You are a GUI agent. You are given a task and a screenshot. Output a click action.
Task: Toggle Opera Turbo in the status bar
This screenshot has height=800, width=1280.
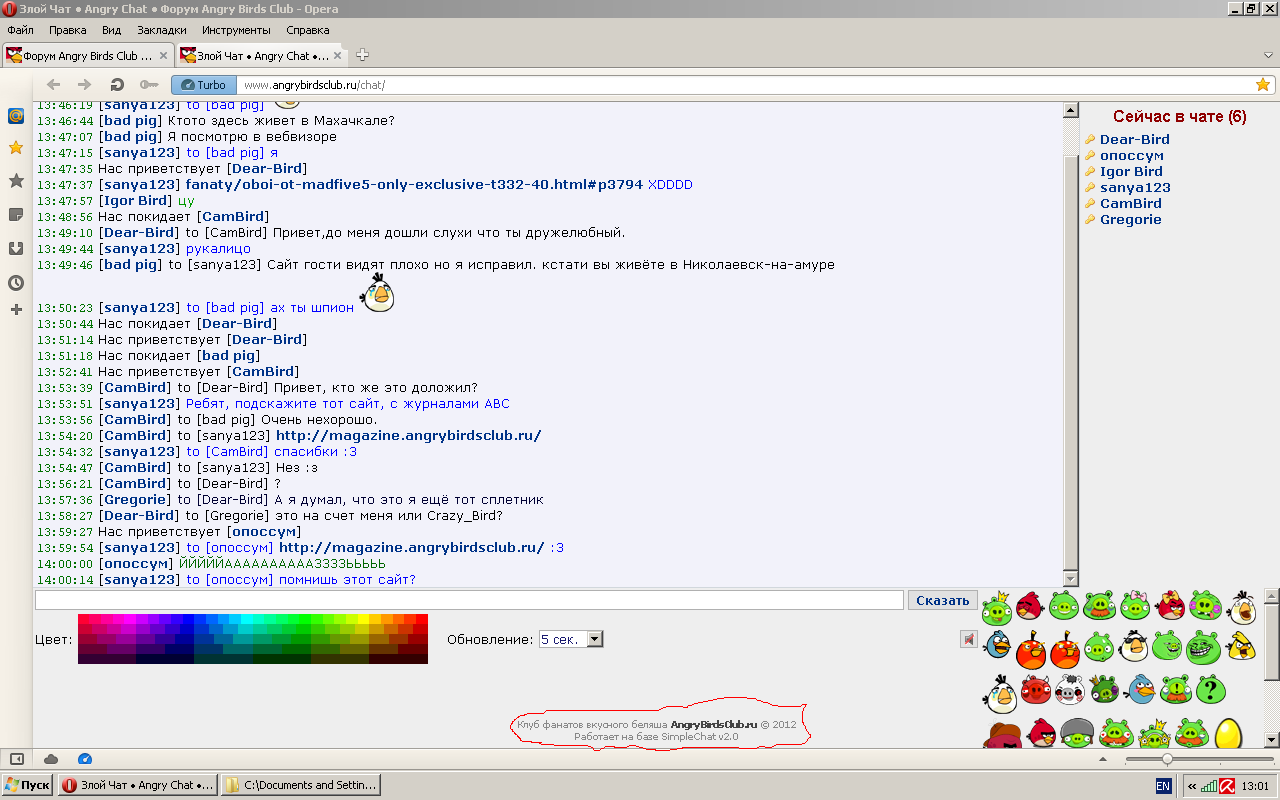pyautogui.click(x=84, y=759)
